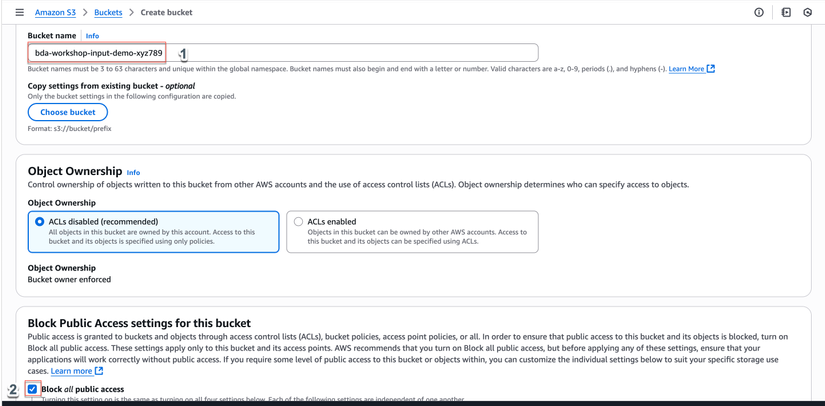The height and width of the screenshot is (406, 825).
Task: Click the info circle icon in top-right header
Action: click(x=759, y=12)
